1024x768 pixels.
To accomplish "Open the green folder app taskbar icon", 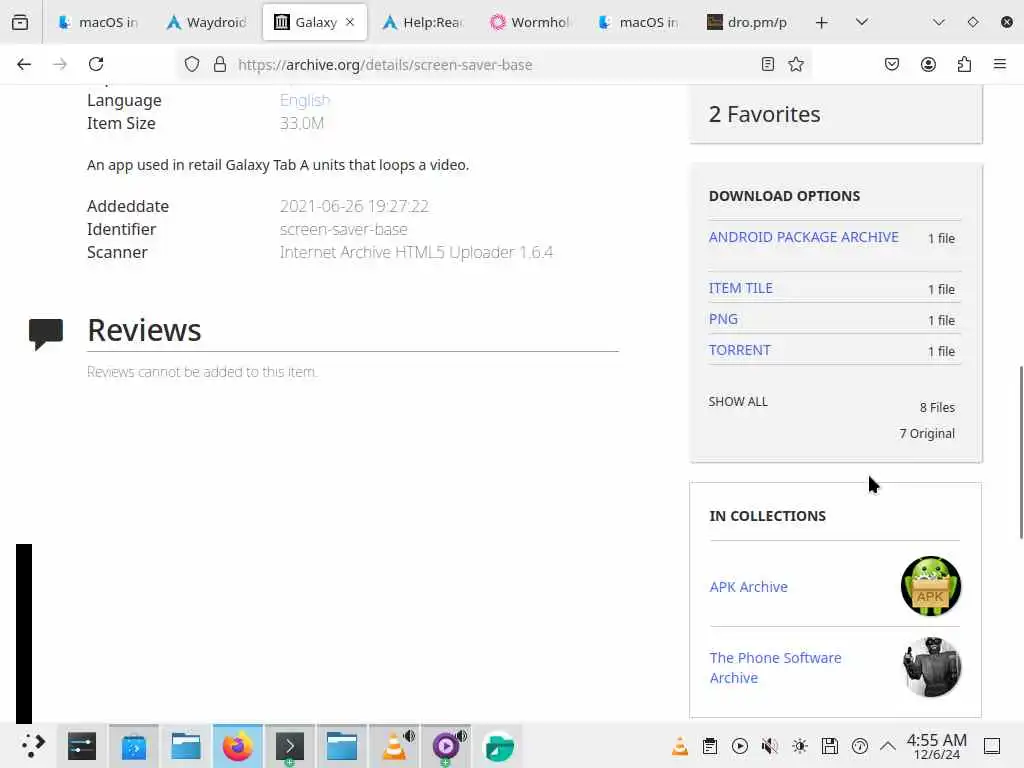I will tap(499, 746).
